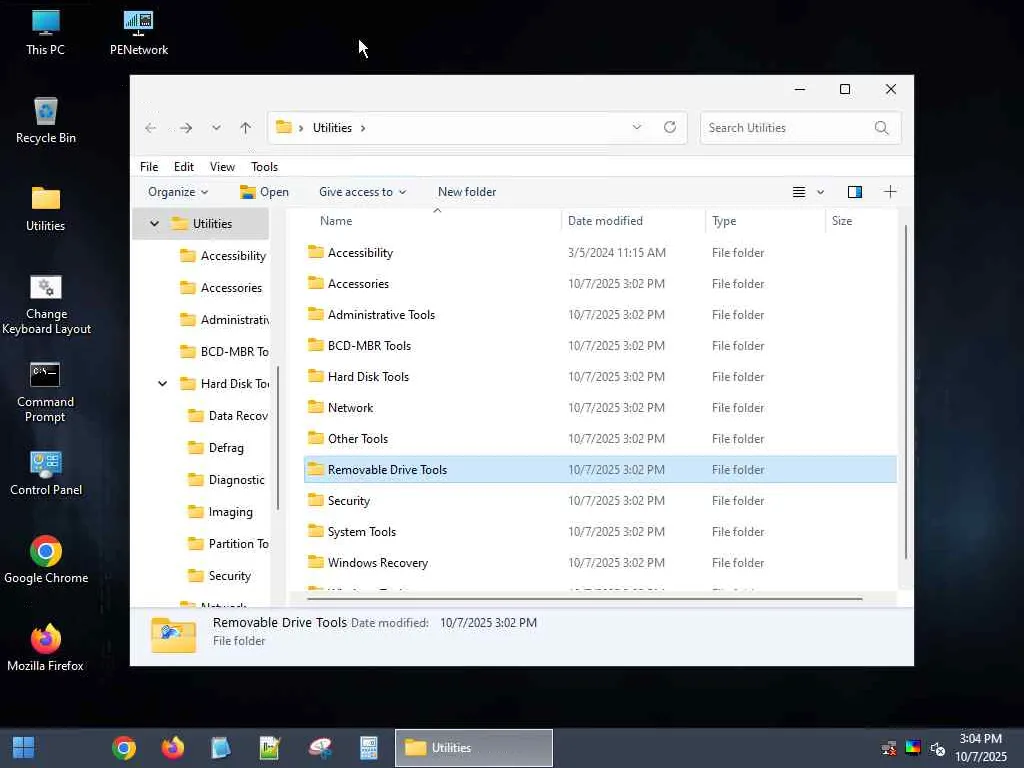Viewport: 1024px width, 768px height.
Task: Go up one folder level
Action: (246, 128)
